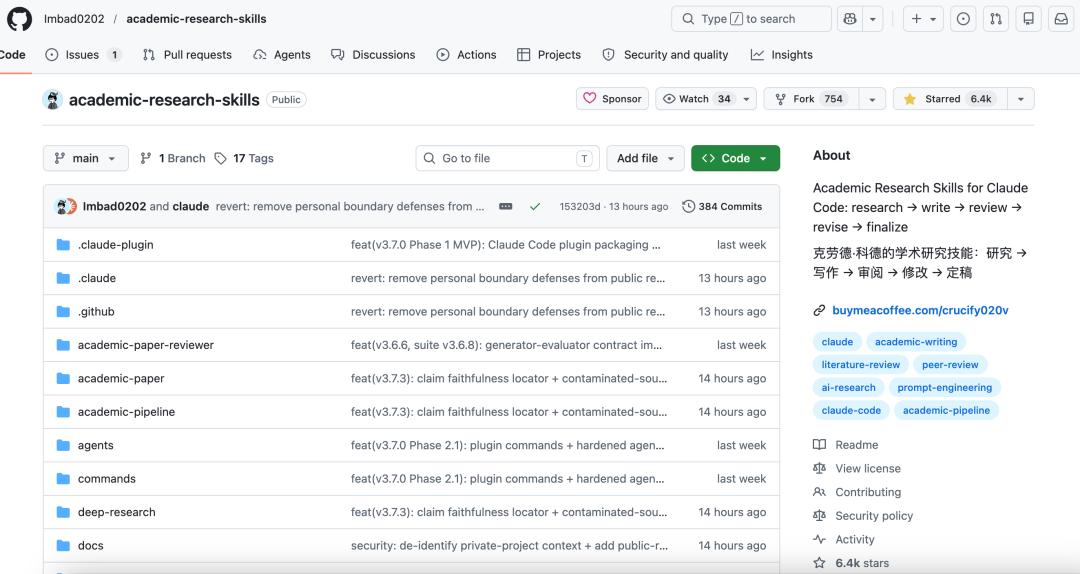Image resolution: width=1080 pixels, height=574 pixels.
Task: Open the repositories icon in header
Action: pyautogui.click(x=1028, y=19)
